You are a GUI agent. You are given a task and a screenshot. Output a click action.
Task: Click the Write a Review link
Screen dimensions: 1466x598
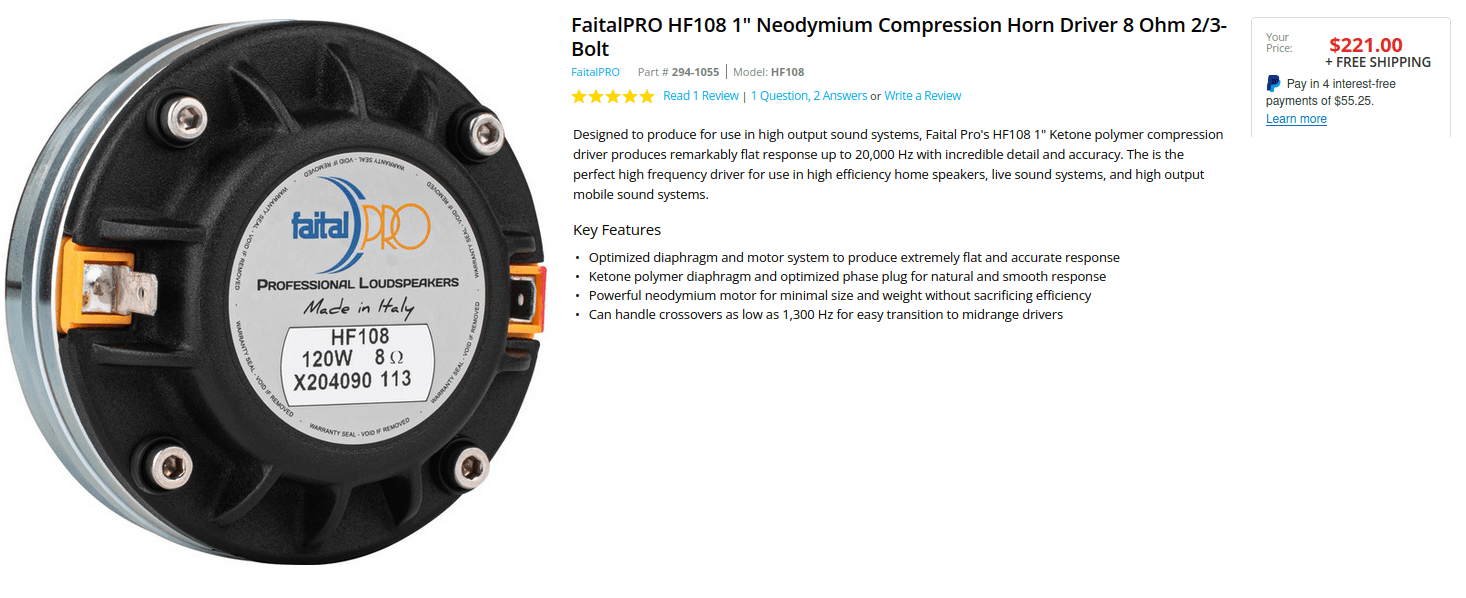click(x=922, y=96)
